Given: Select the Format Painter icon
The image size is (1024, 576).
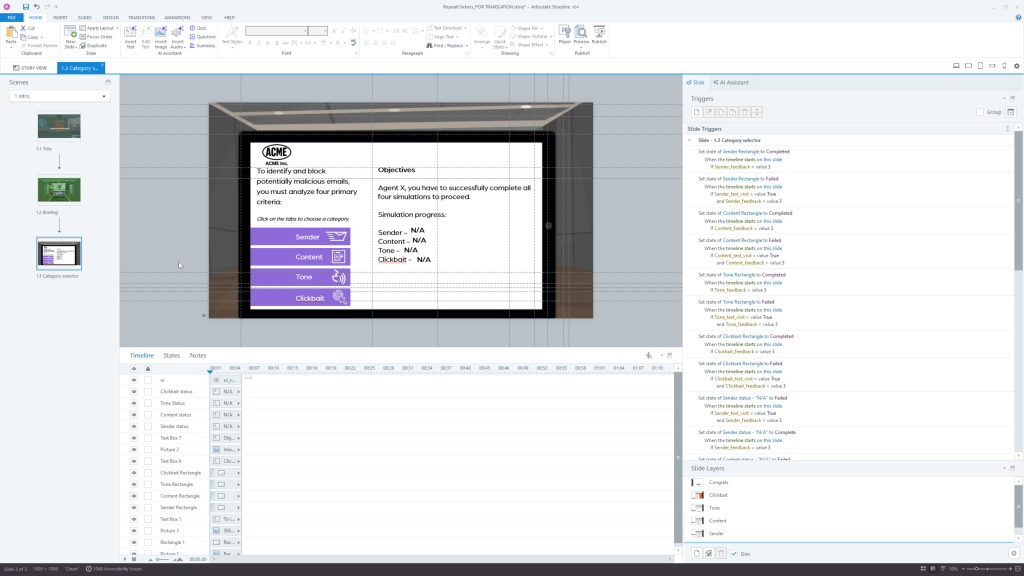Looking at the screenshot, I should (24, 45).
